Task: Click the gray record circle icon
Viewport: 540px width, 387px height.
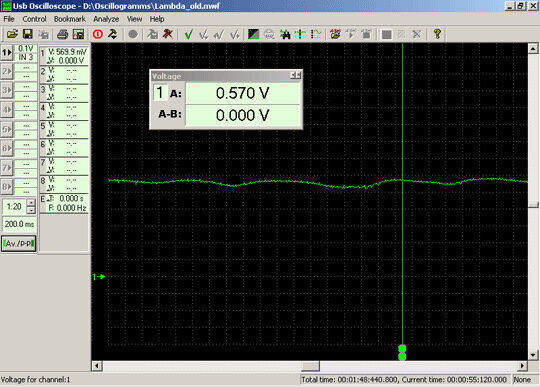Action: pyautogui.click(x=133, y=34)
